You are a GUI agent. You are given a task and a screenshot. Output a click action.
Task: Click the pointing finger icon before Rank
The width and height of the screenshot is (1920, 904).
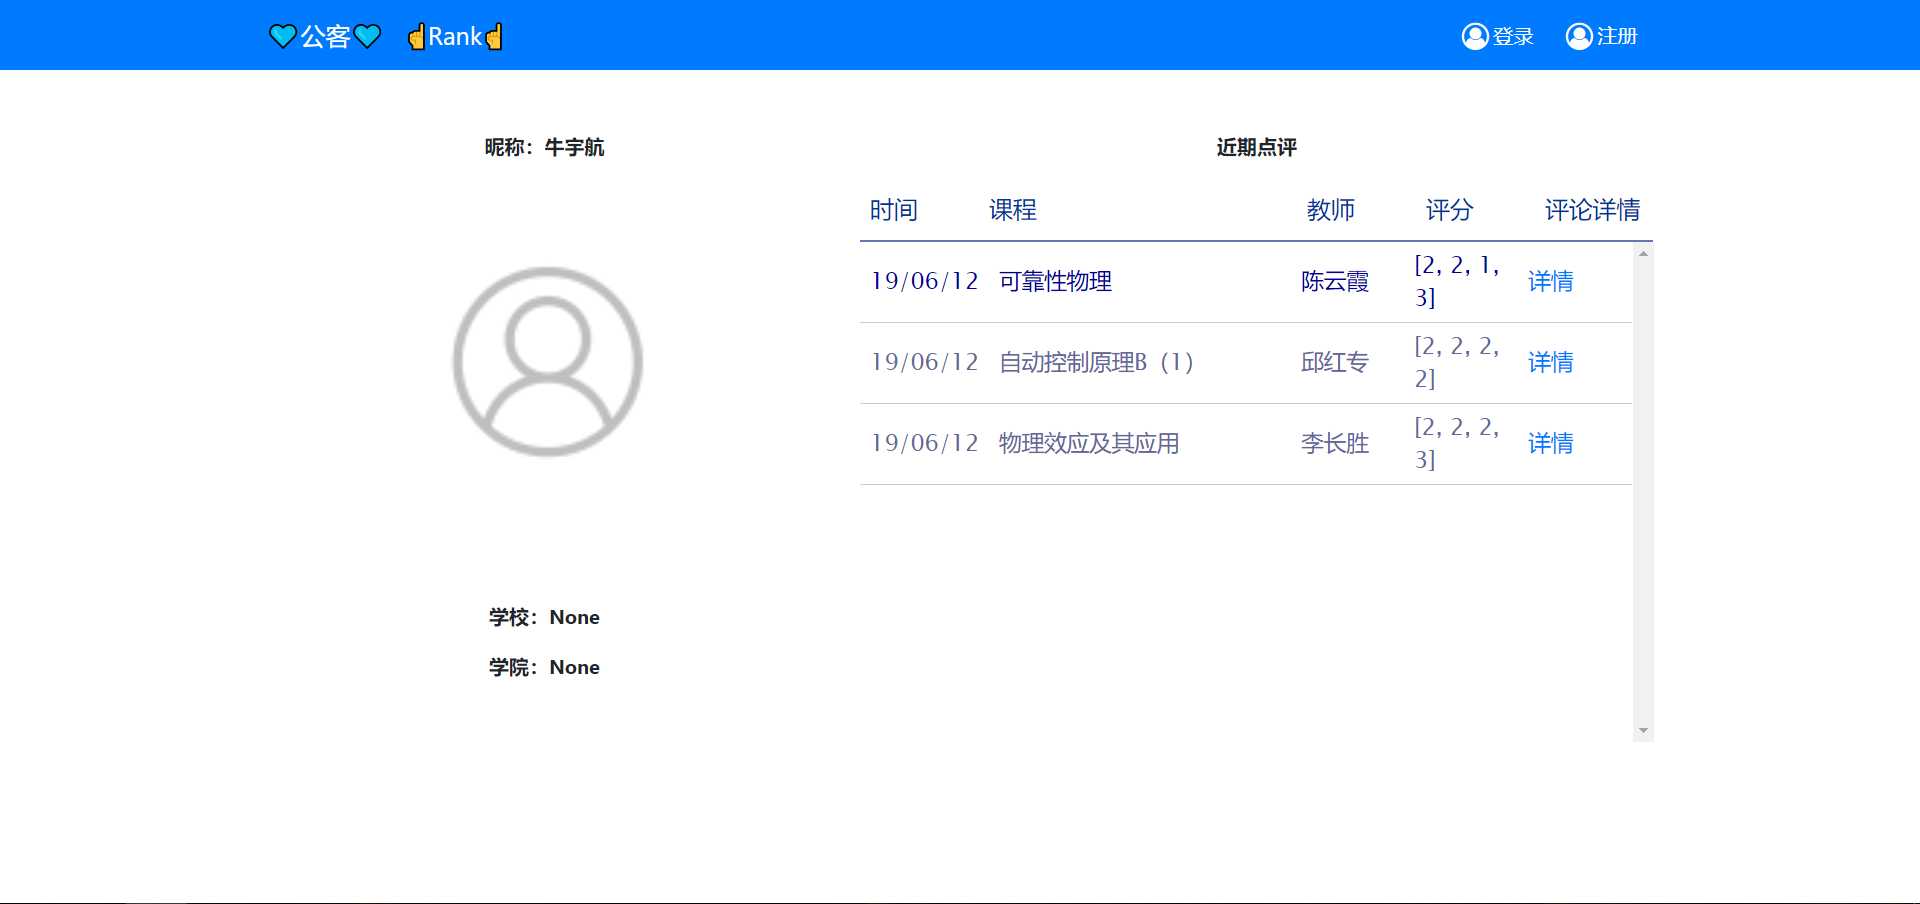[x=416, y=37]
